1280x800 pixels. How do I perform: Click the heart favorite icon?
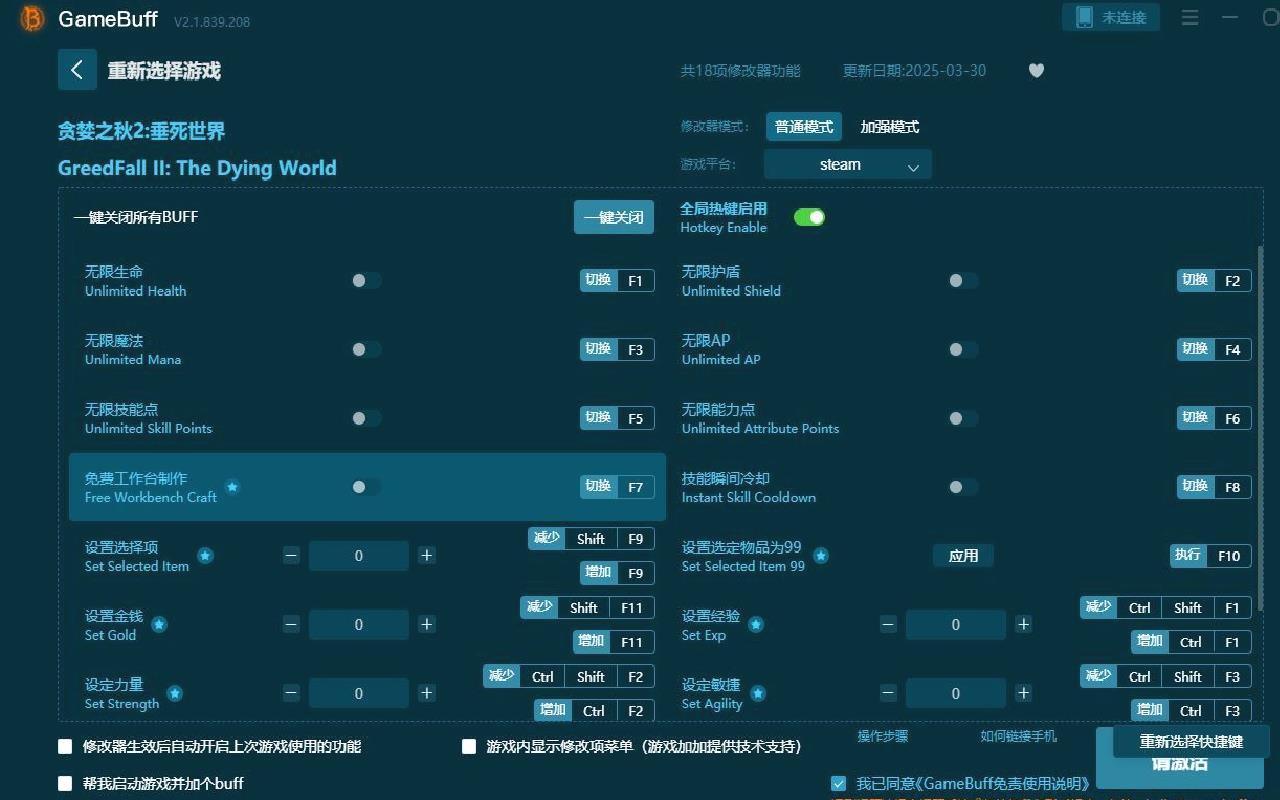[x=1036, y=70]
